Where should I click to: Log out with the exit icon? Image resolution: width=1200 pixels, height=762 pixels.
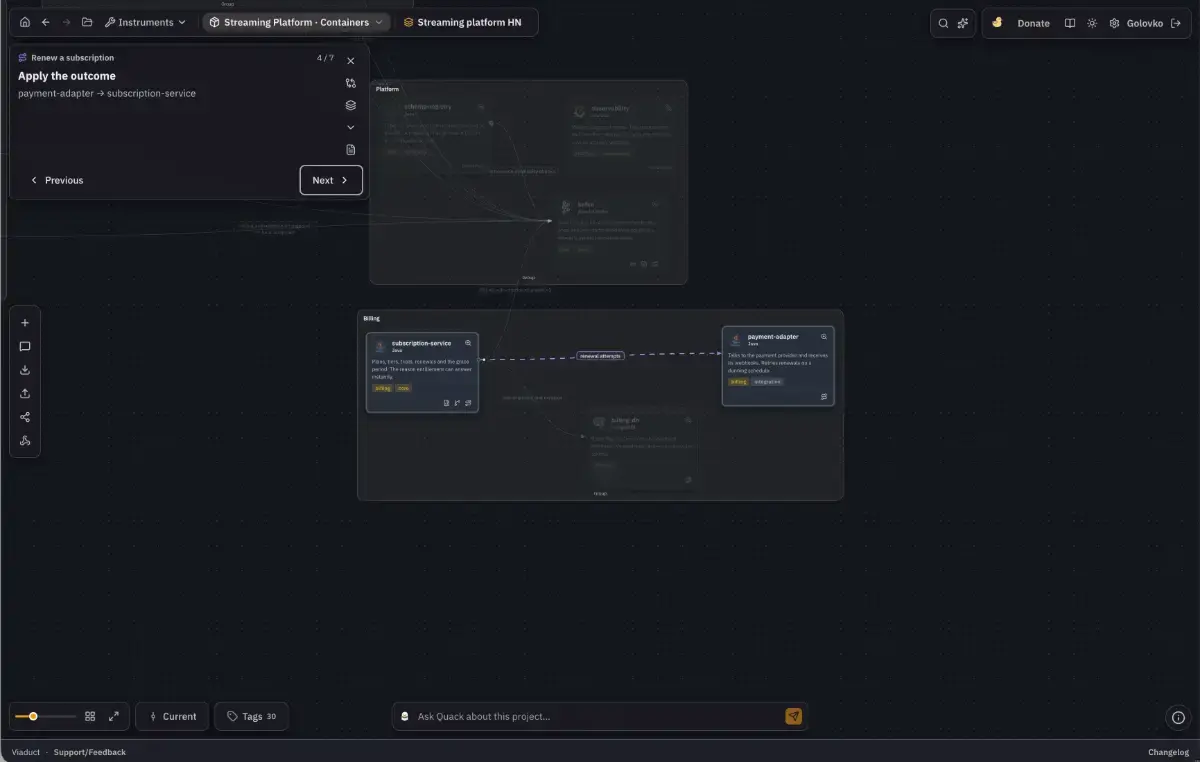(1176, 23)
